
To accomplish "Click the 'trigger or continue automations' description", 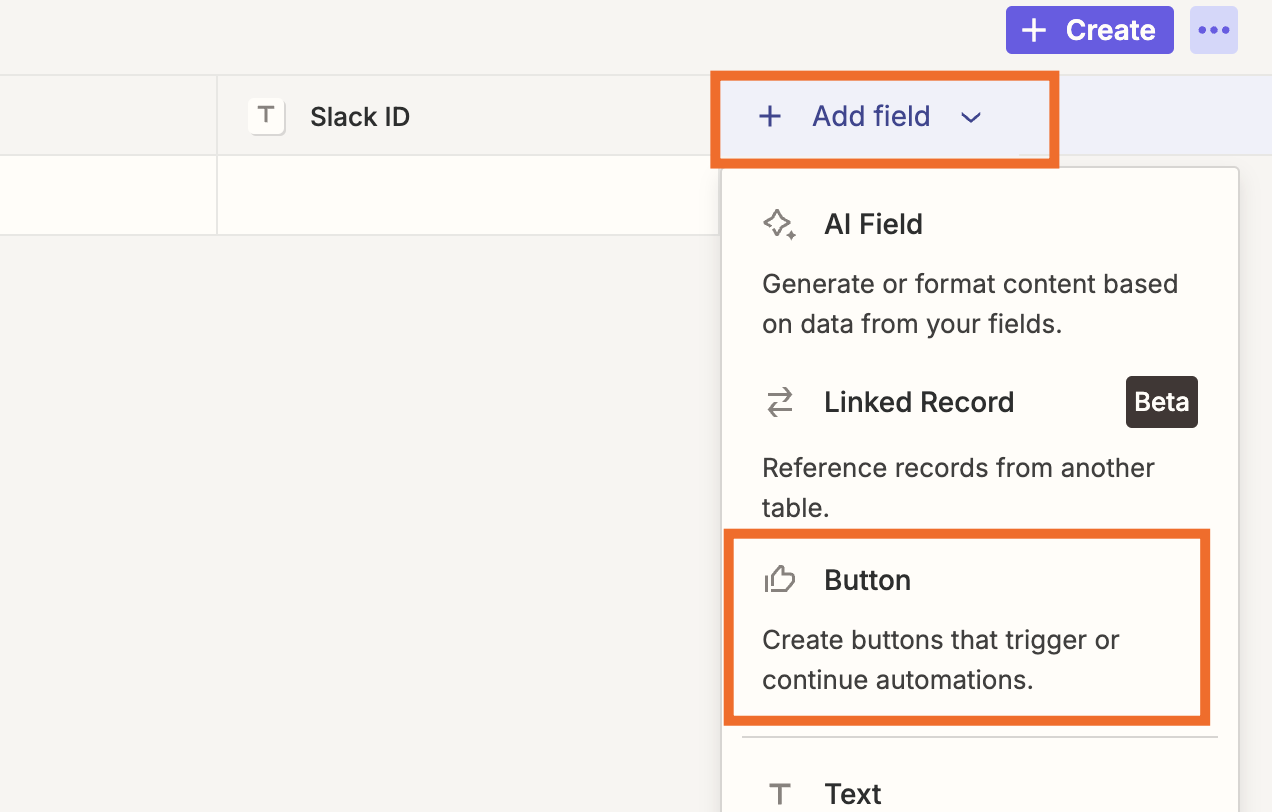I will pos(939,660).
